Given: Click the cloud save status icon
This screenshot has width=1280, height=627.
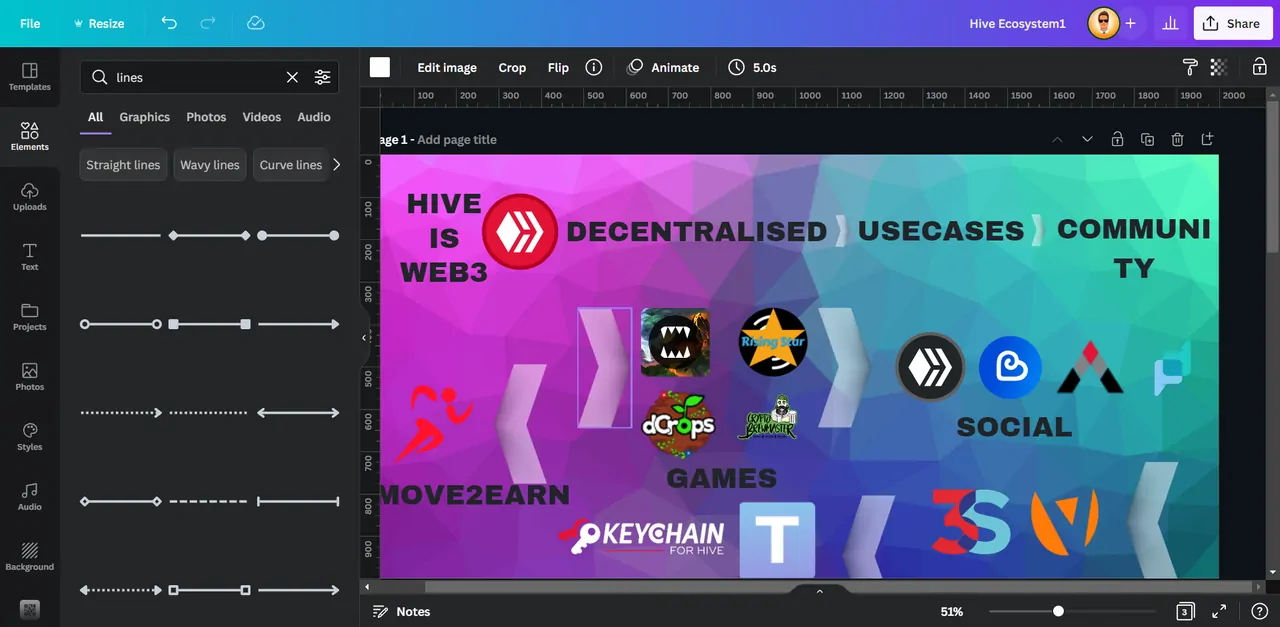Looking at the screenshot, I should point(256,23).
